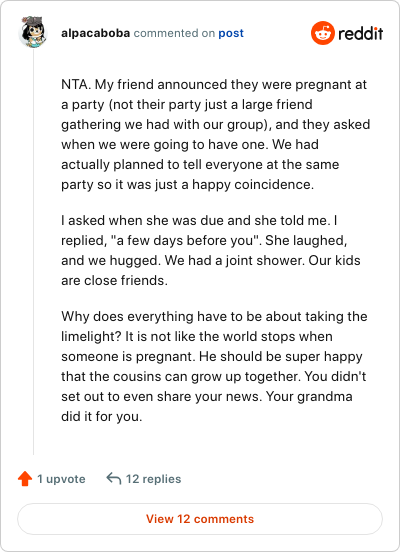Click paragraph beginning 'I asked when she'
Viewport: 400px width, 552px height.
pyautogui.click(x=211, y=250)
